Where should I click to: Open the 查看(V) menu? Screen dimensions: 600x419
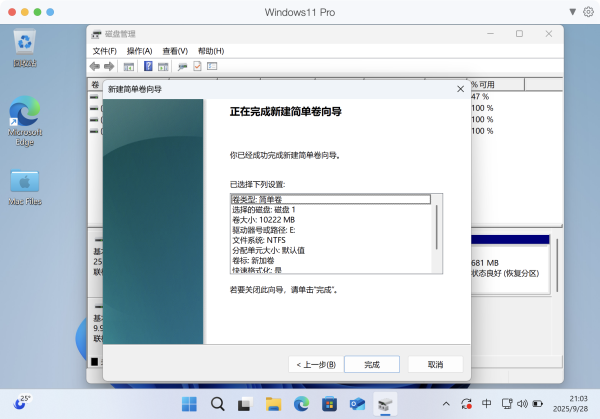175,50
